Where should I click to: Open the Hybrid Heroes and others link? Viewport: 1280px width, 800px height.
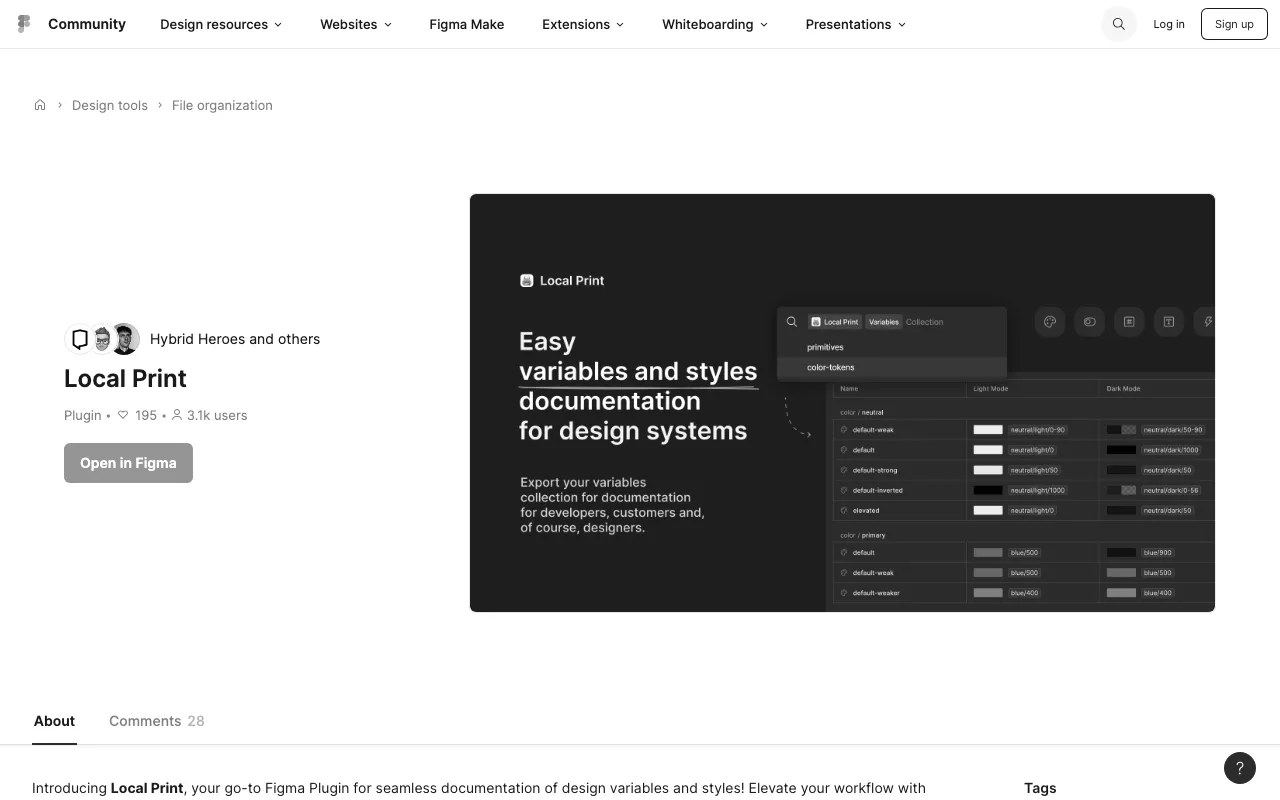pyautogui.click(x=235, y=339)
